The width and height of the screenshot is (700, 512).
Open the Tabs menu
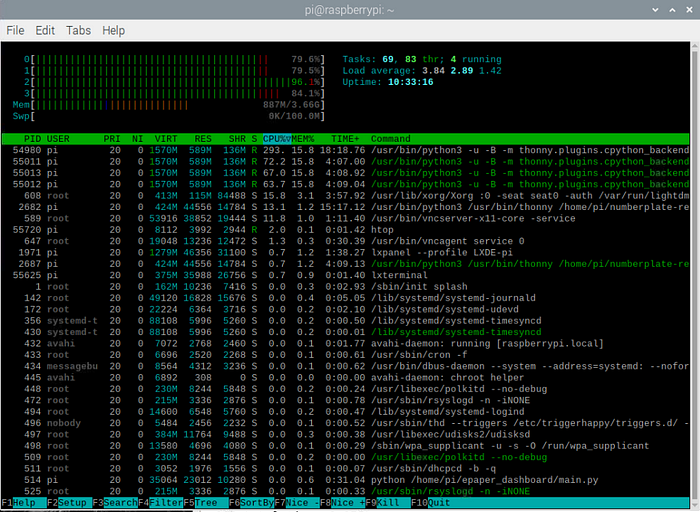coord(79,30)
